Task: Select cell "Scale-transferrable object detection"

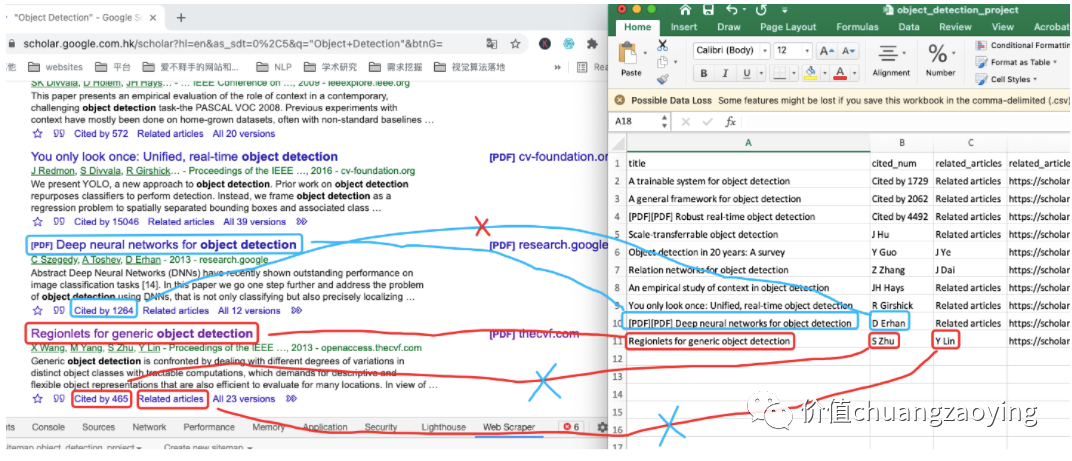Action: click(x=749, y=234)
